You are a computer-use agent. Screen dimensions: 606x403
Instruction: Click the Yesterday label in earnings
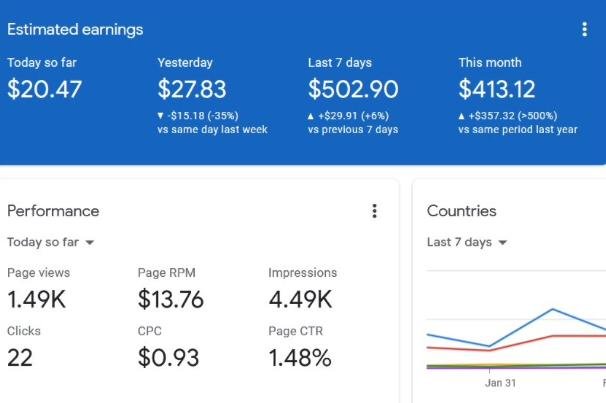tap(185, 63)
